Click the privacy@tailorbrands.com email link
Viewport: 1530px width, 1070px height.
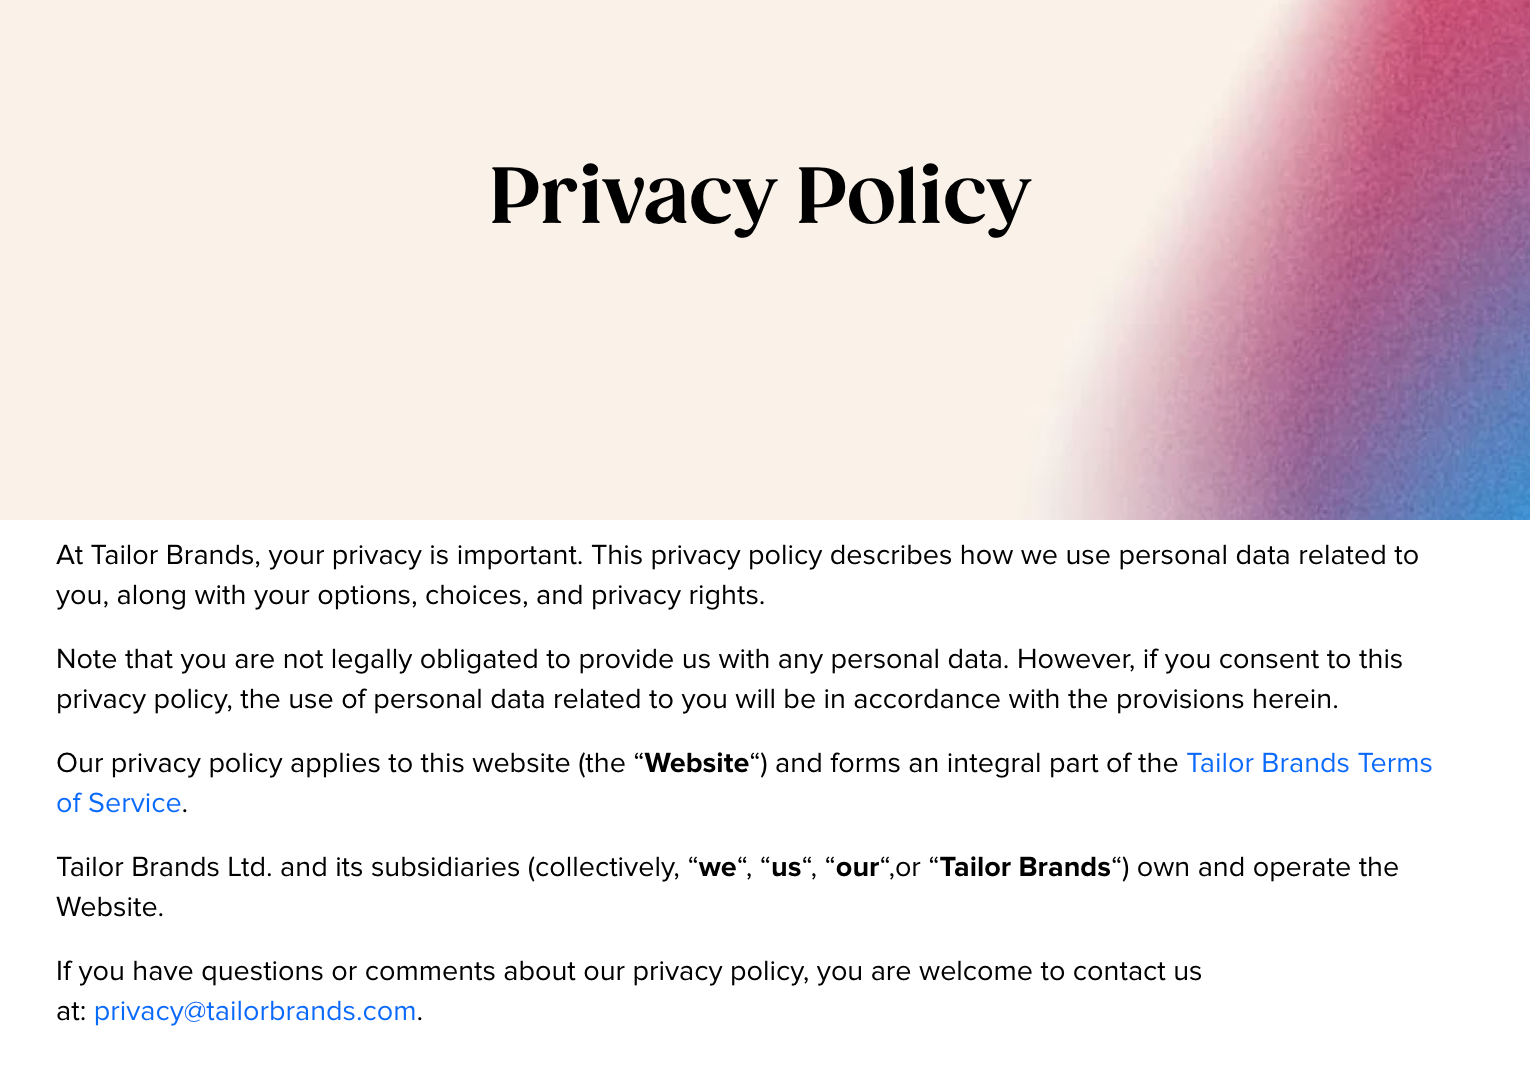[255, 1011]
